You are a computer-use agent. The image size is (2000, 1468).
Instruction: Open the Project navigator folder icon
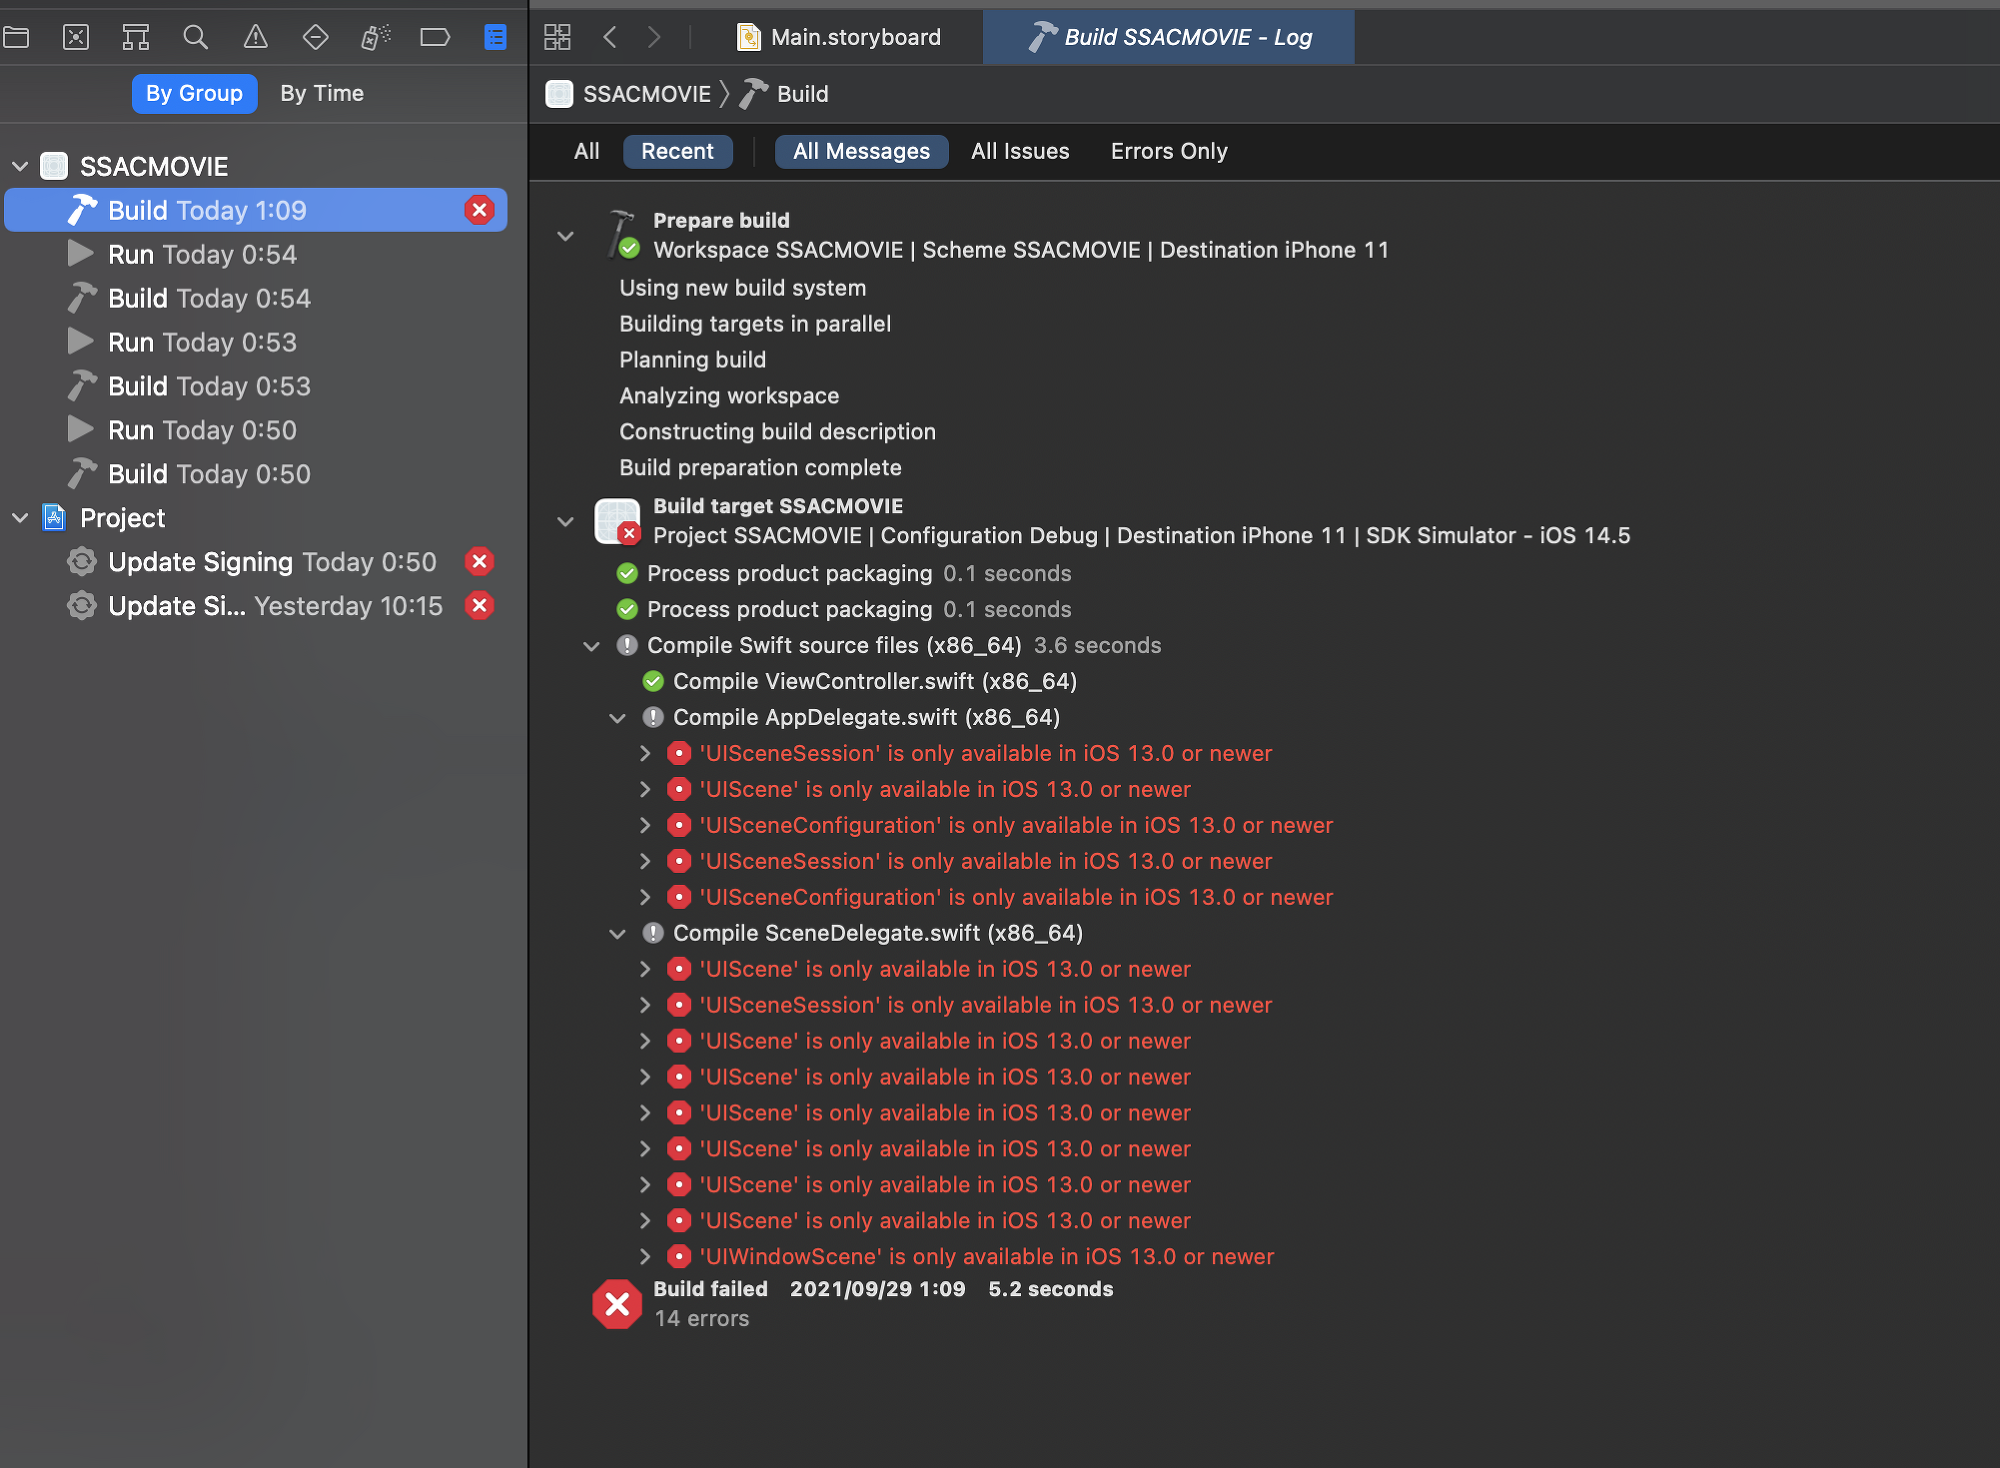pos(16,38)
